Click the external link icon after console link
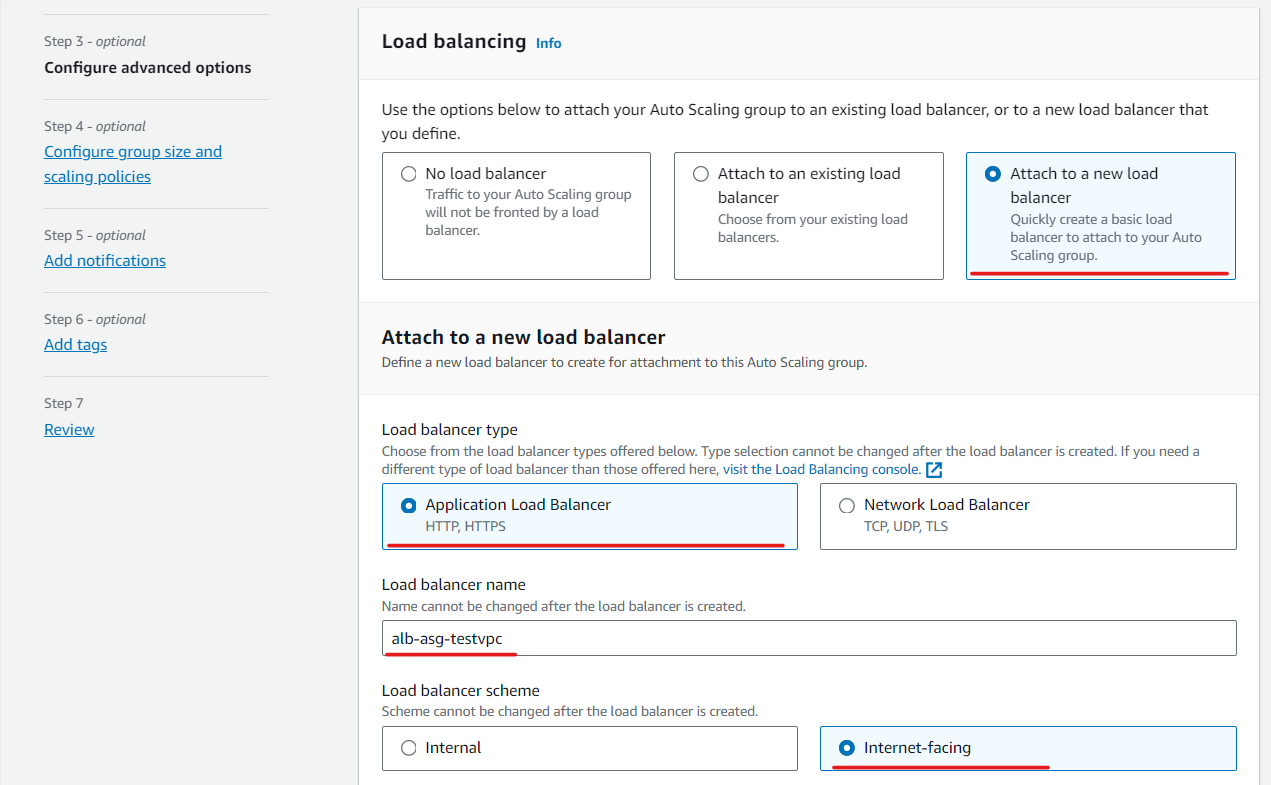Screen dimensions: 1271x785 934,469
